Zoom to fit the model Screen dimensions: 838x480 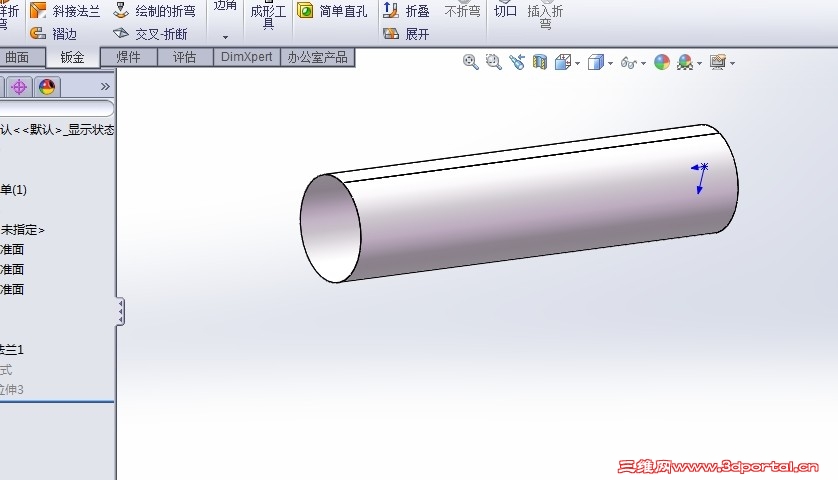(470, 62)
